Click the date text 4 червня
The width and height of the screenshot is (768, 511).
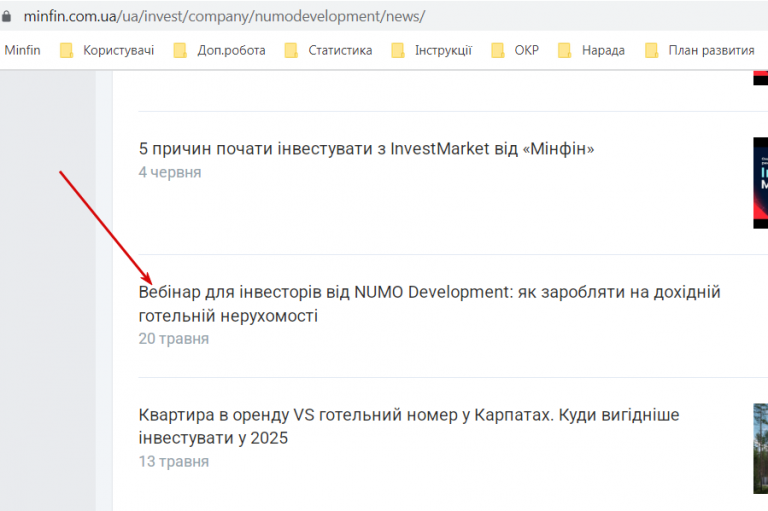170,172
